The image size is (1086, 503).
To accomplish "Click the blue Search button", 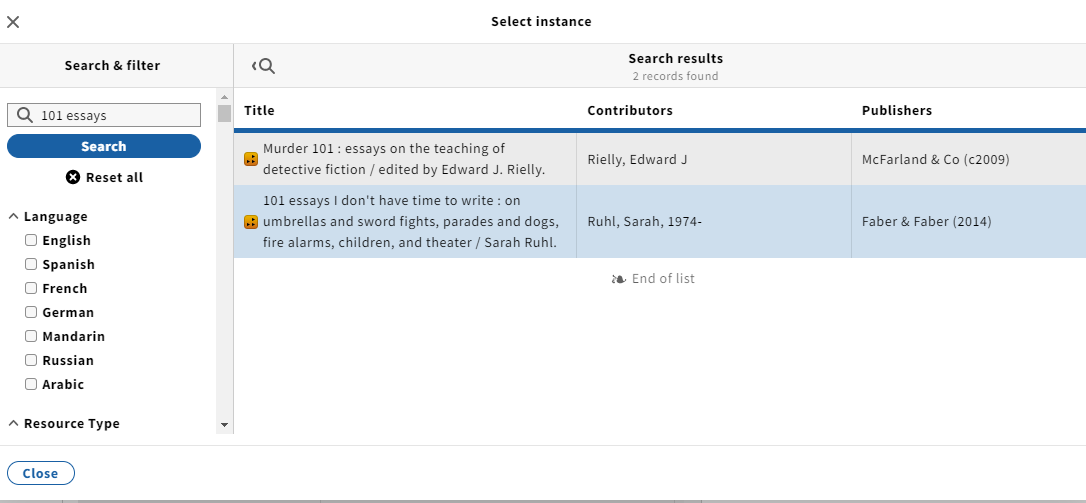I will coord(104,146).
